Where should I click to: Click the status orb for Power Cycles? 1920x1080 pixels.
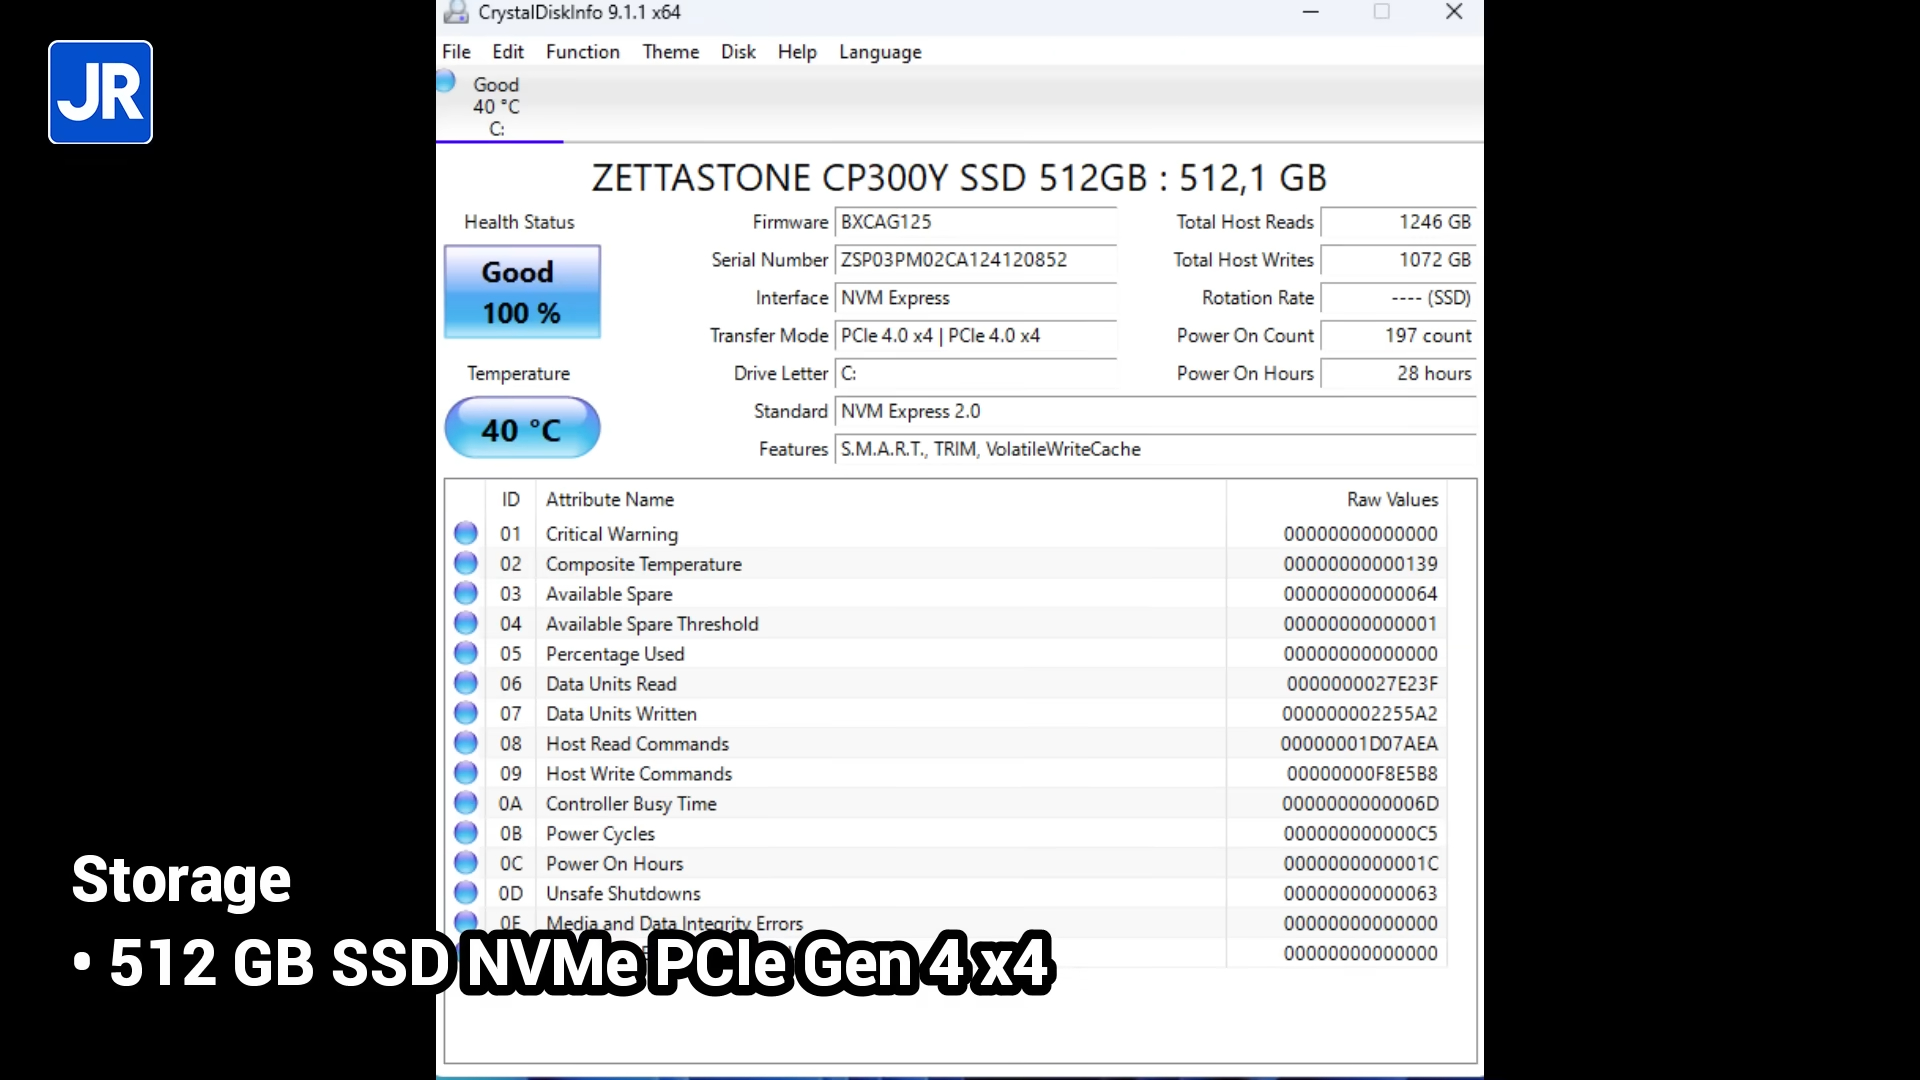point(466,833)
